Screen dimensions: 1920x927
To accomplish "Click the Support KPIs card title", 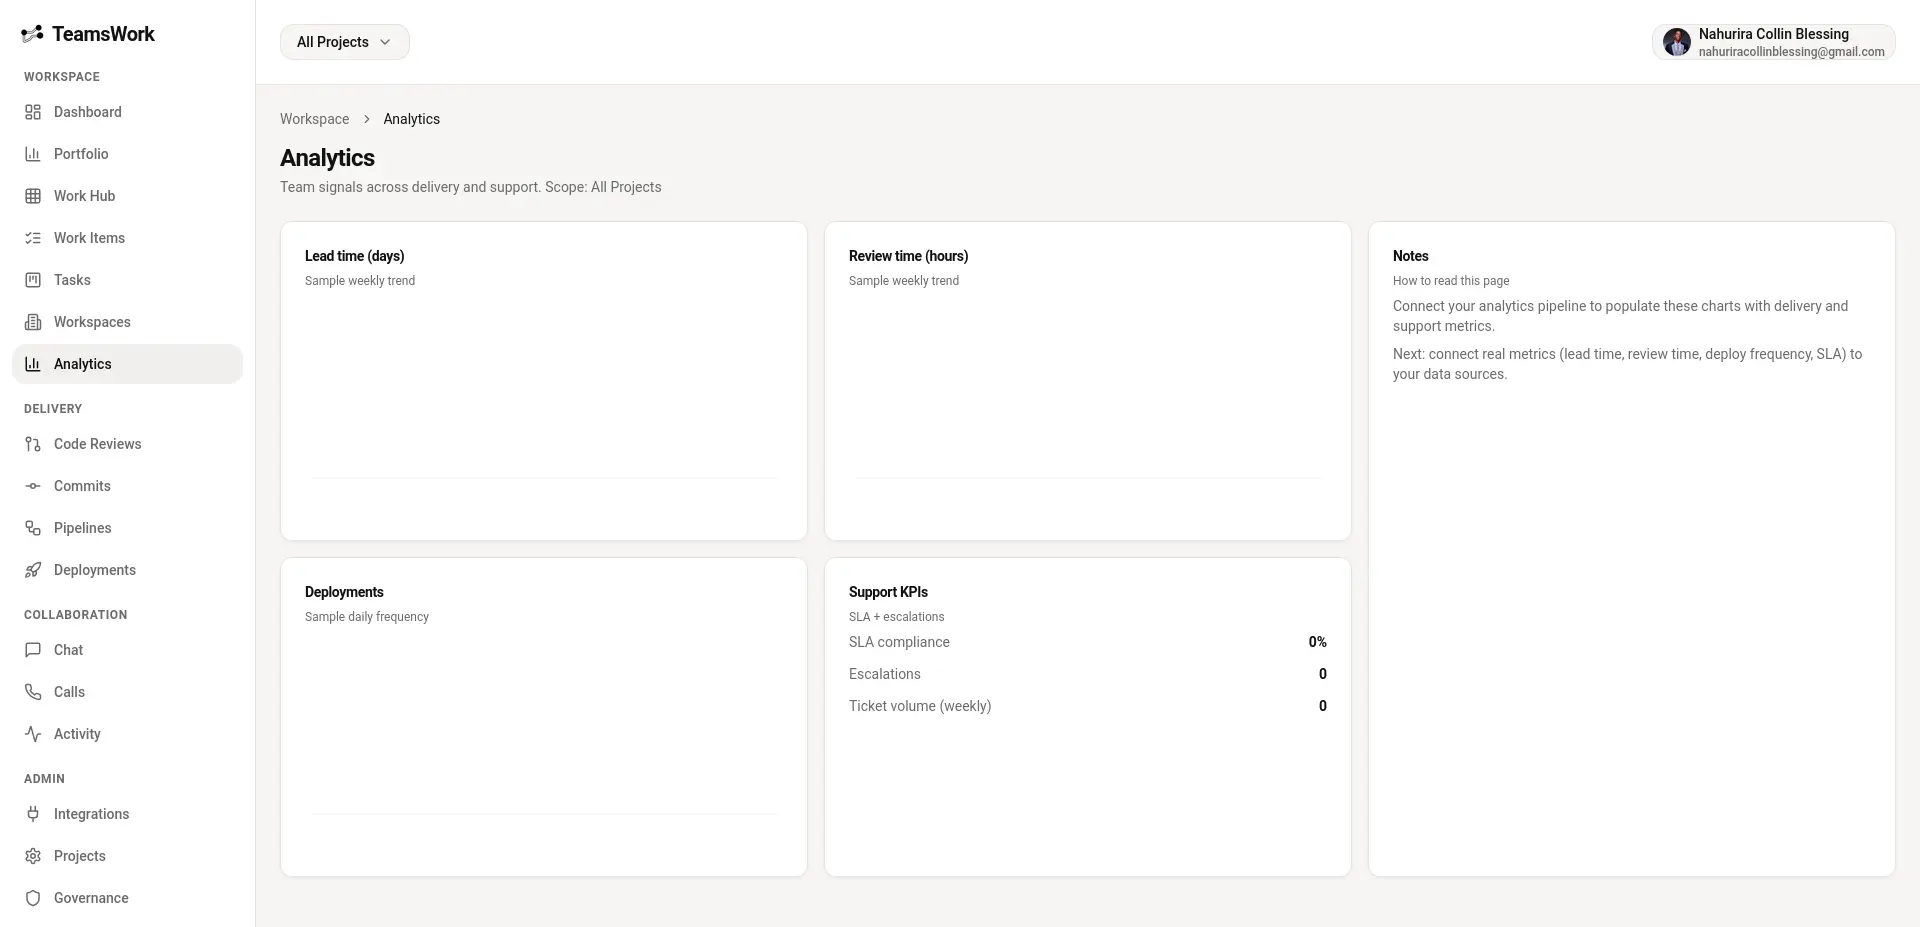I will 888,592.
